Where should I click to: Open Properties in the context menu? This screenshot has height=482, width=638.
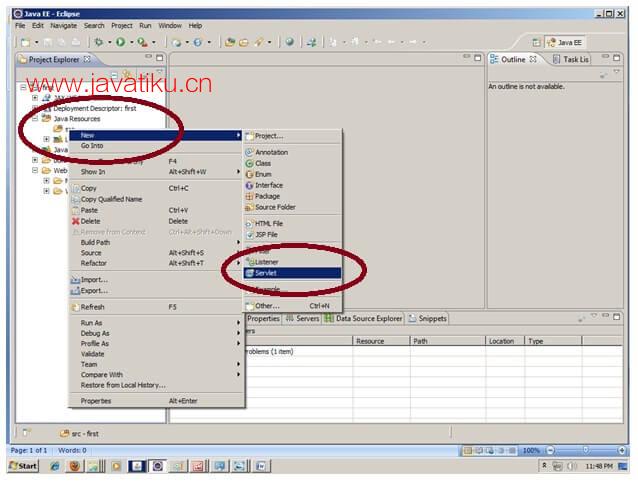(156, 401)
